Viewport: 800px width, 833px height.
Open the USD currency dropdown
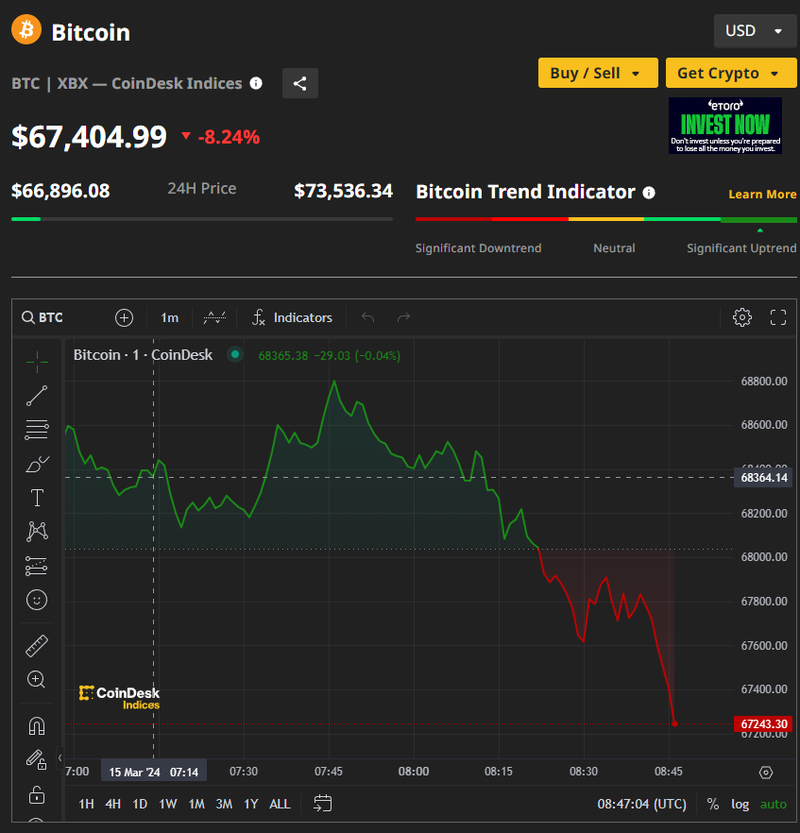tap(755, 31)
